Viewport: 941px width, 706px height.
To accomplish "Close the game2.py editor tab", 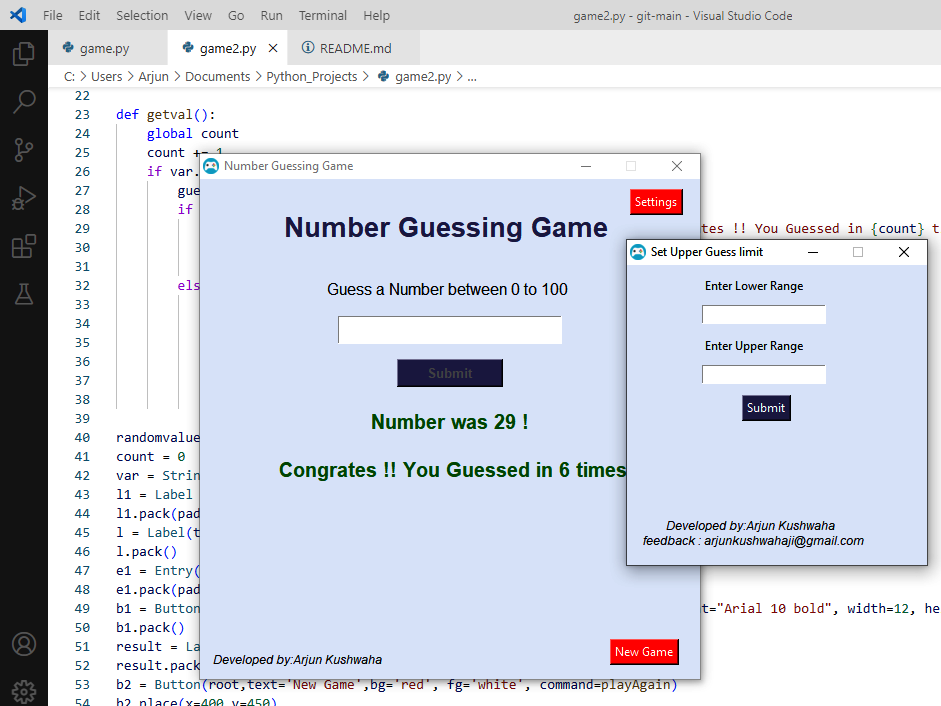I will (x=273, y=48).
